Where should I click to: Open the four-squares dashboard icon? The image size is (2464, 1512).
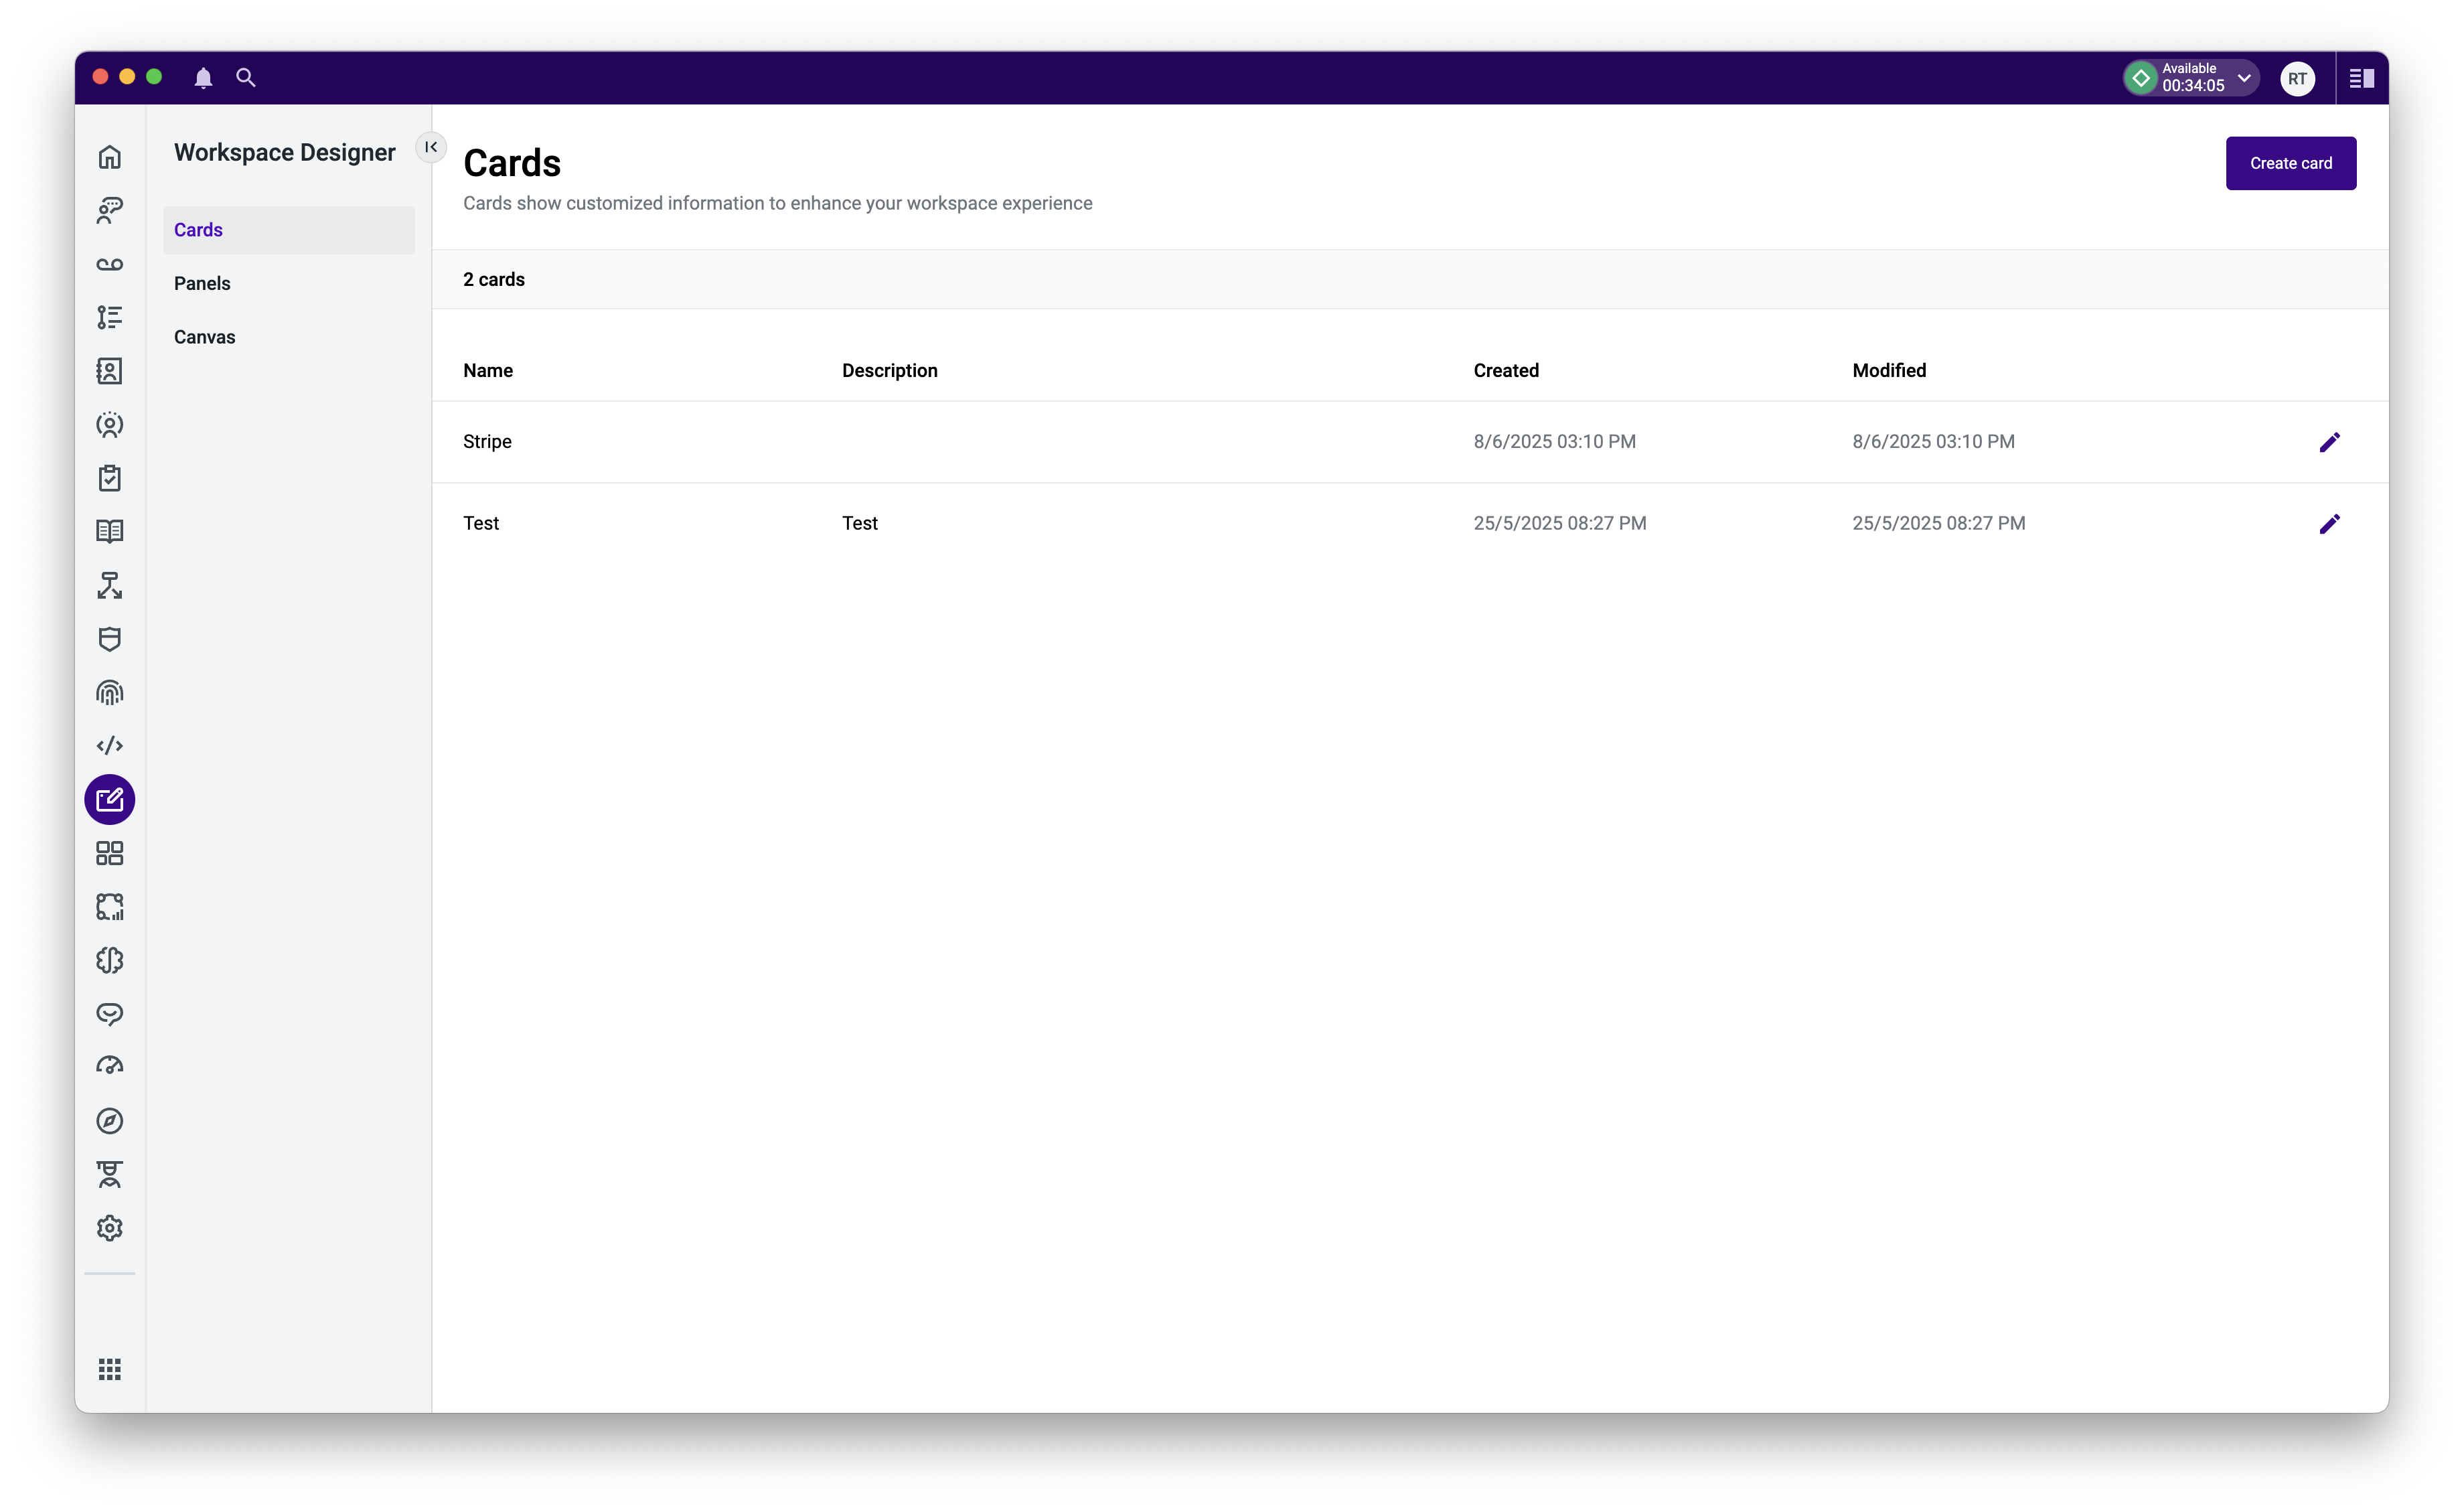click(x=110, y=853)
